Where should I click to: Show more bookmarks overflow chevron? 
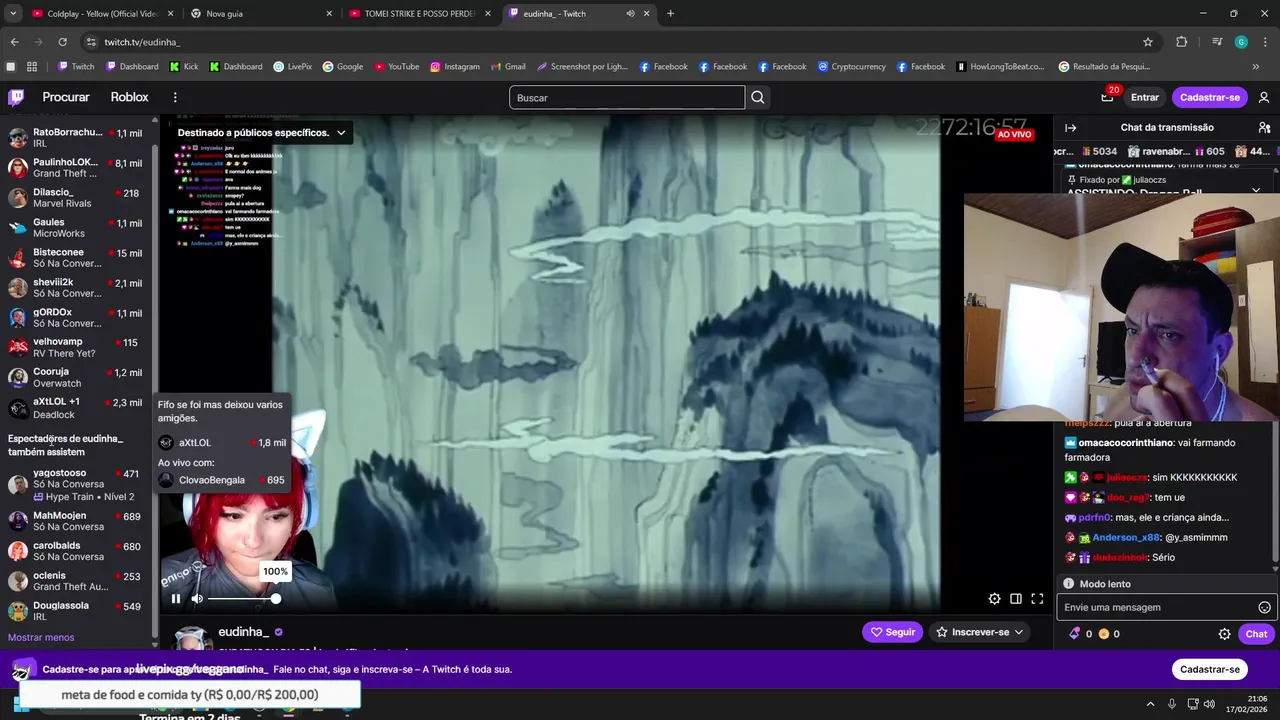[1256, 67]
